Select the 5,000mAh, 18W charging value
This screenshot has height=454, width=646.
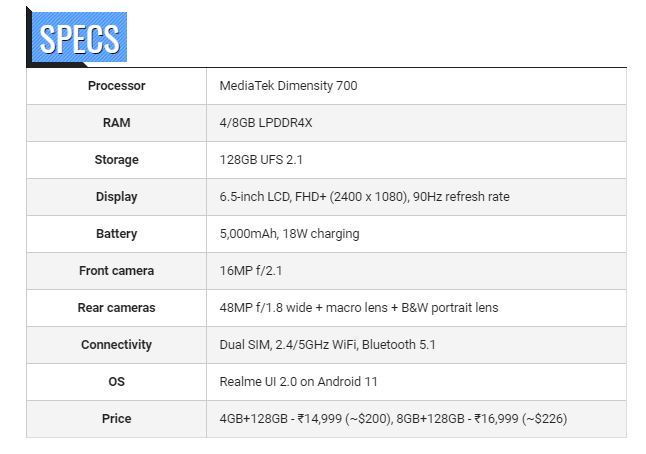(289, 234)
